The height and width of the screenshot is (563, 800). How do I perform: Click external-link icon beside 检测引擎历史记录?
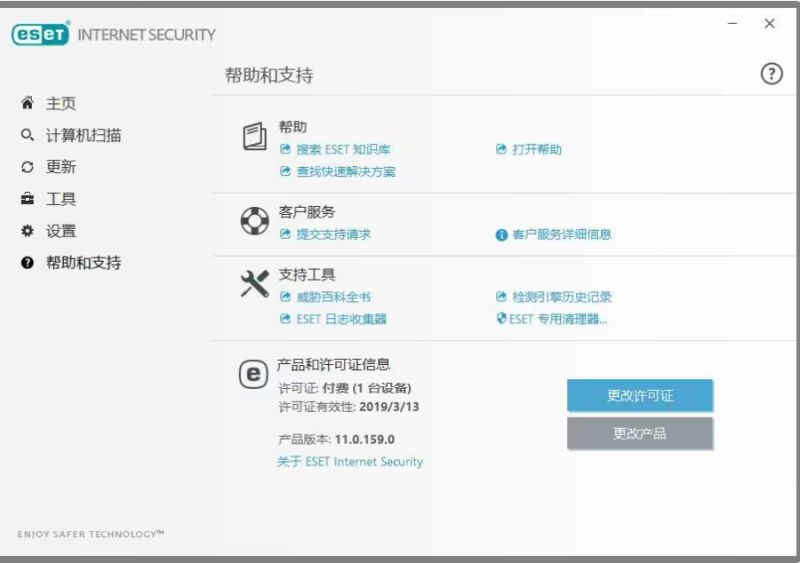pos(501,297)
